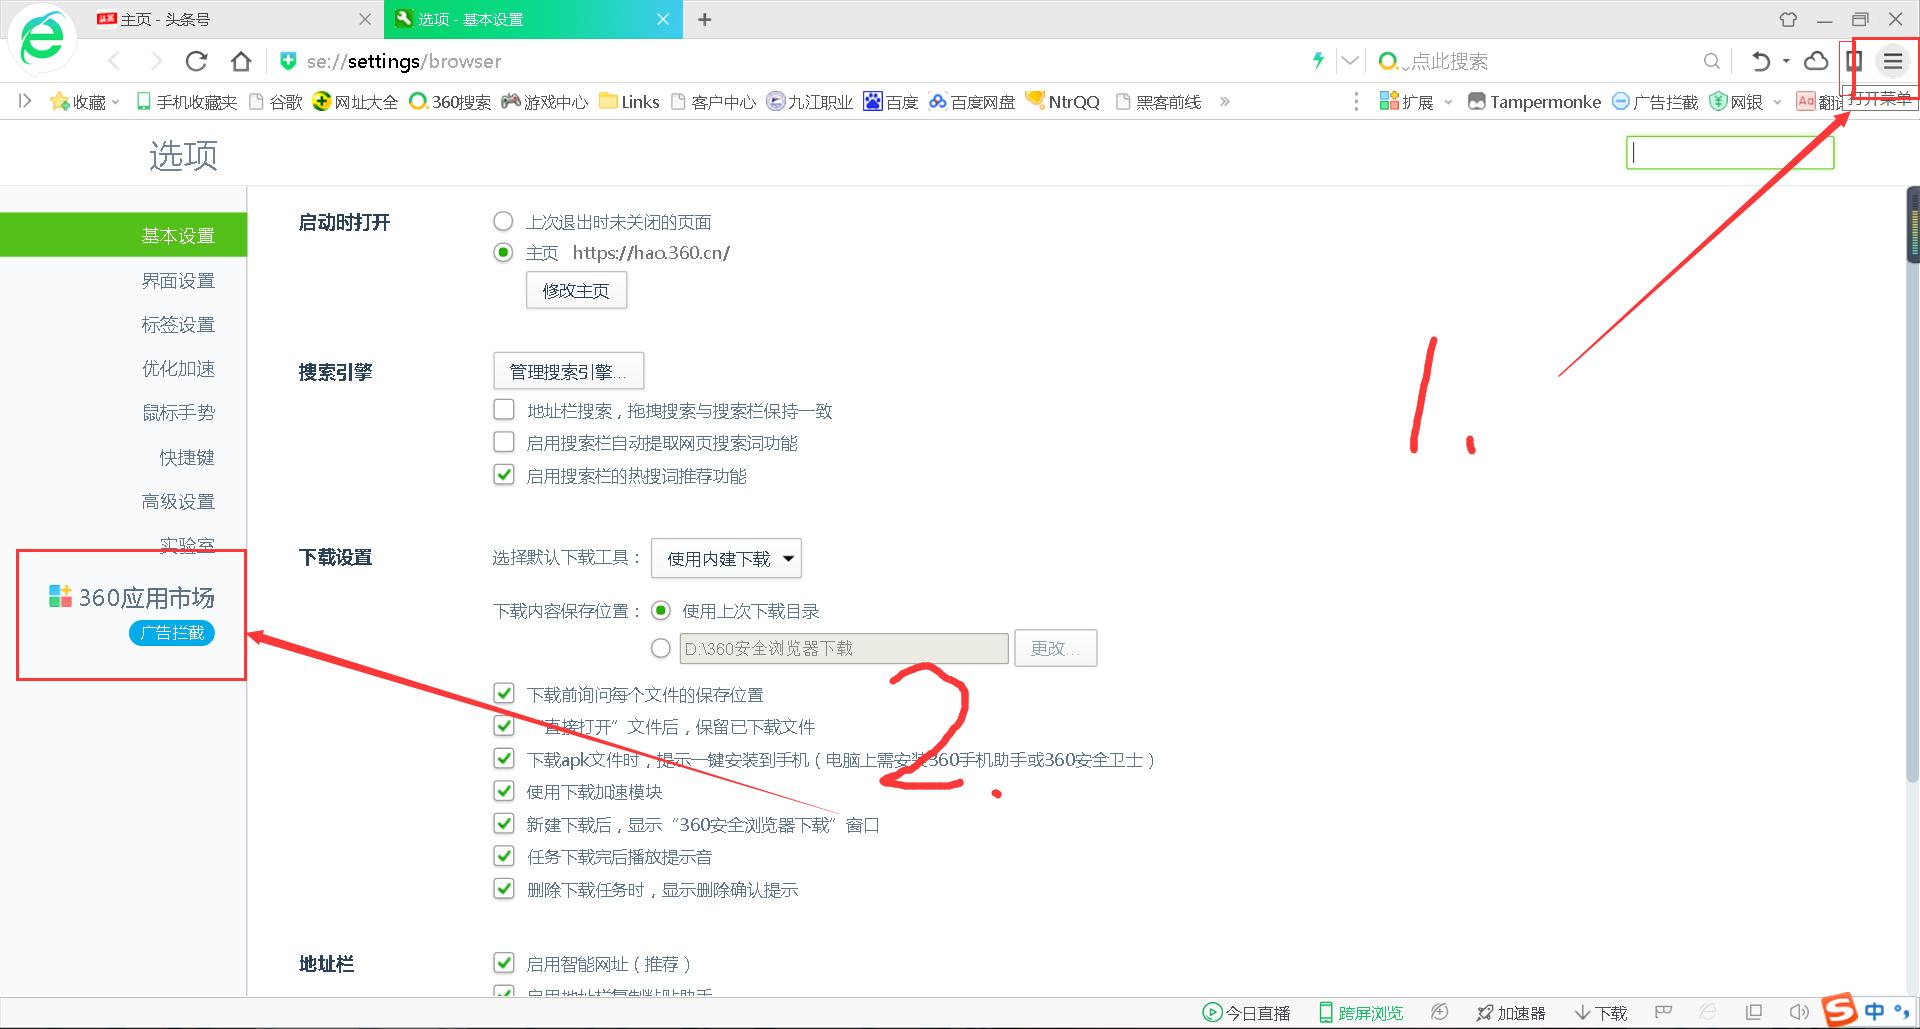The image size is (1920, 1029).
Task: Open the 翻译 translation extension icon
Action: pyautogui.click(x=1805, y=101)
